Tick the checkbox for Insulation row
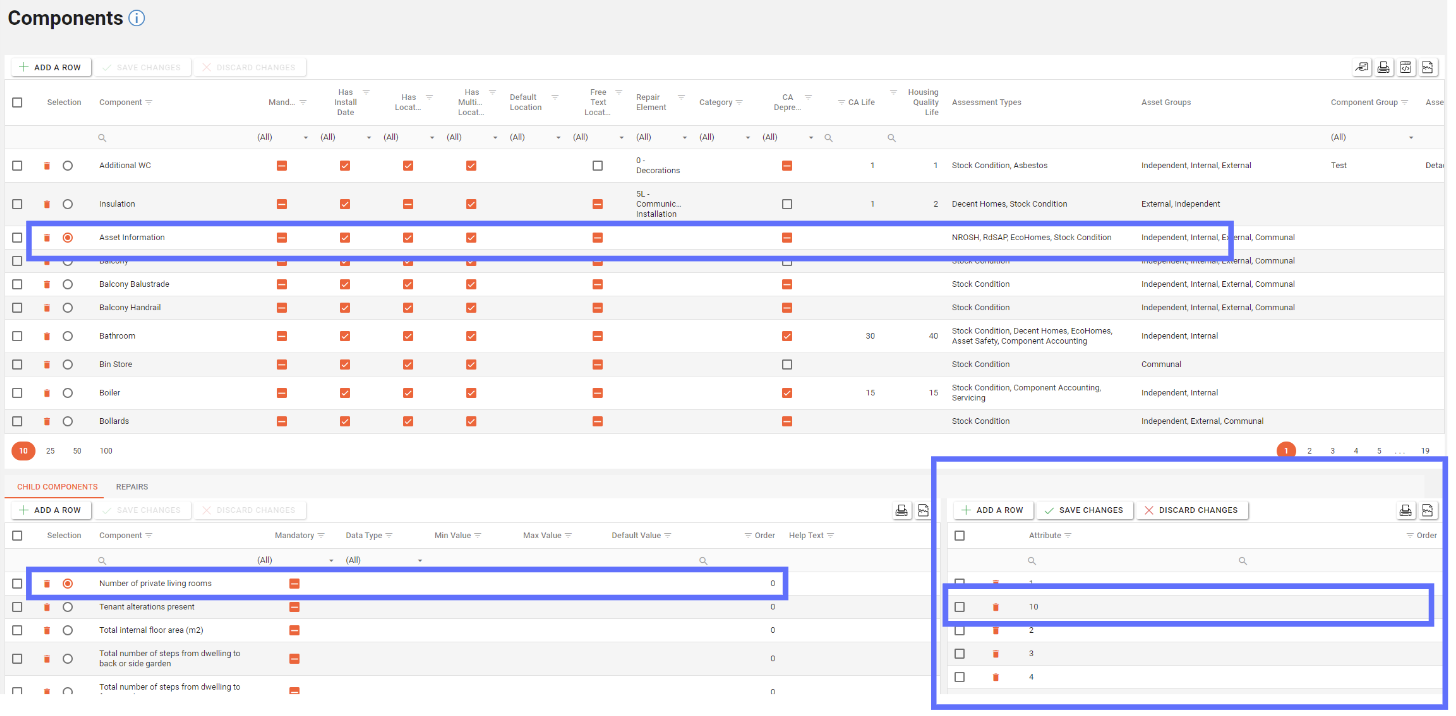The height and width of the screenshot is (716, 1456). click(x=17, y=204)
